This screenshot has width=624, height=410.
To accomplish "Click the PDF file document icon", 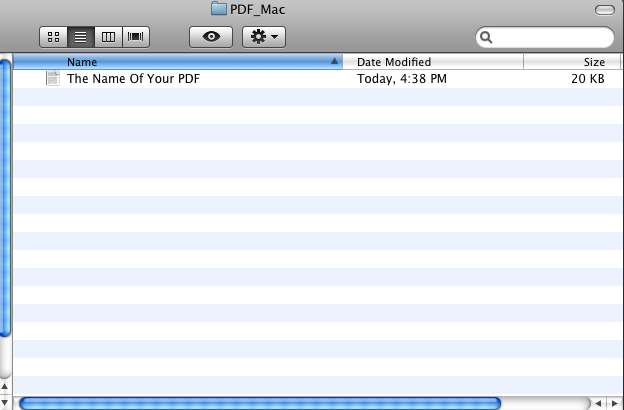I will click(53, 78).
